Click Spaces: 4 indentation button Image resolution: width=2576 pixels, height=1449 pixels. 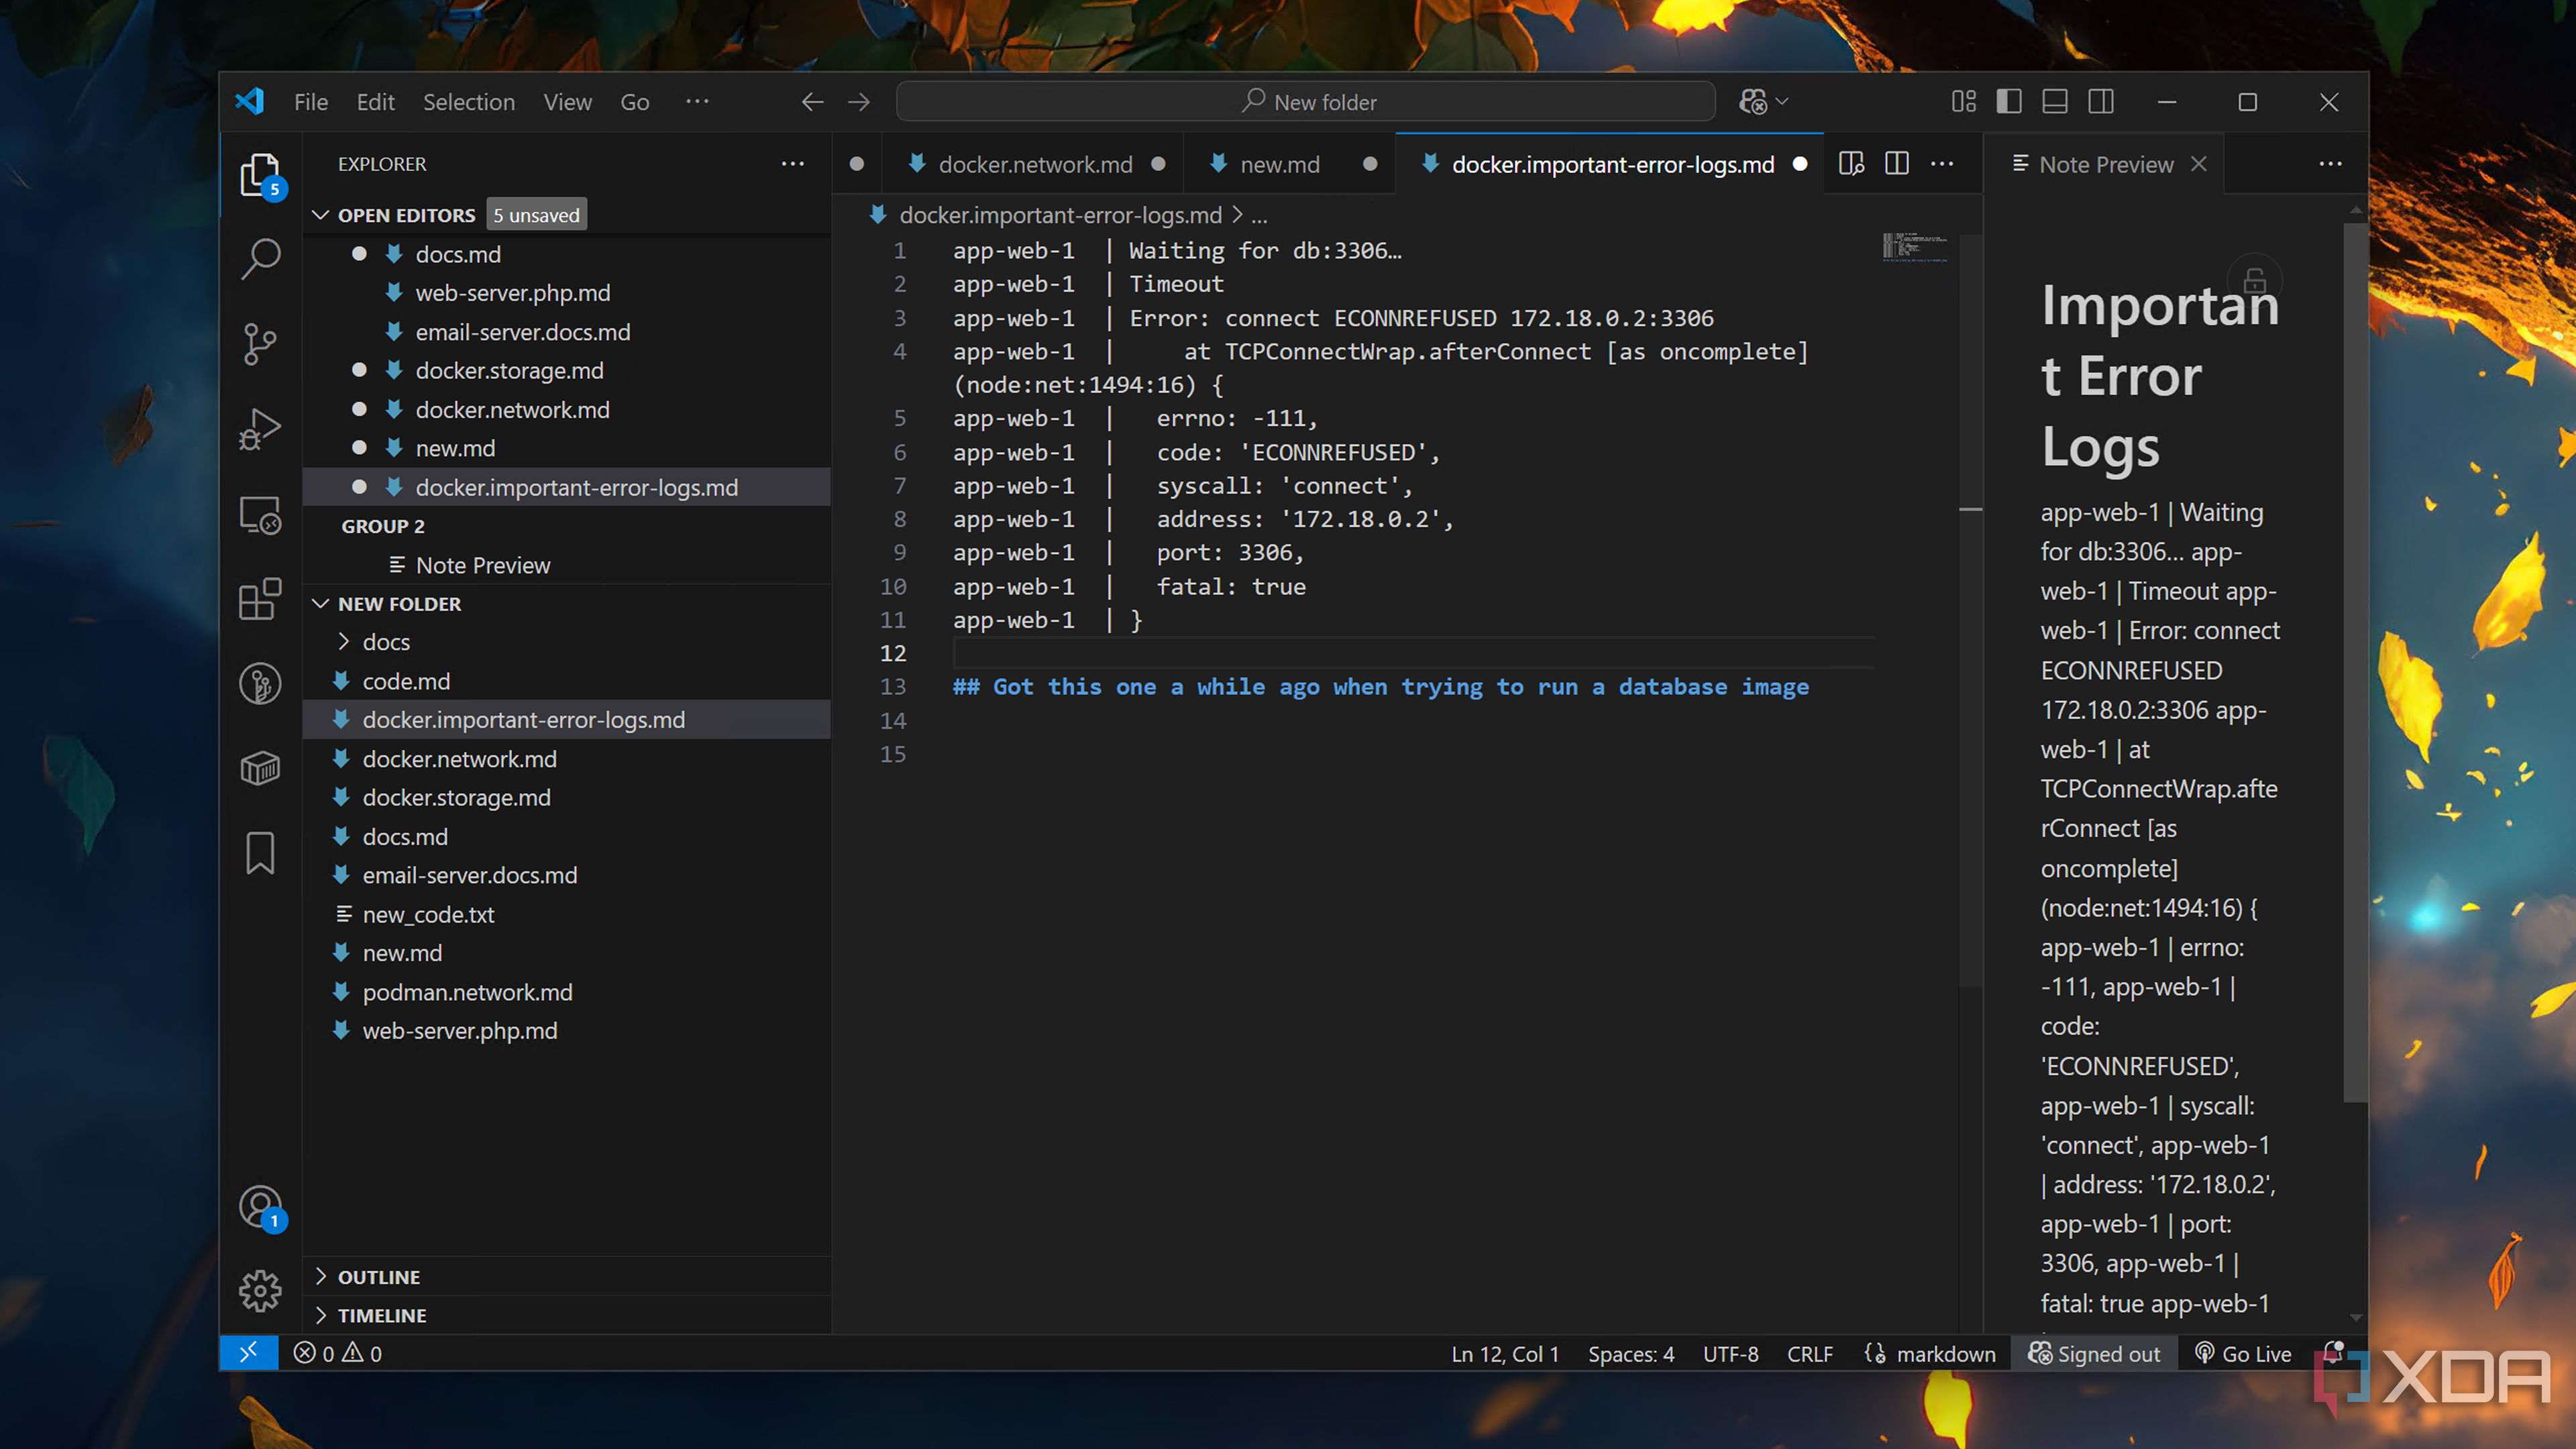click(1630, 1353)
